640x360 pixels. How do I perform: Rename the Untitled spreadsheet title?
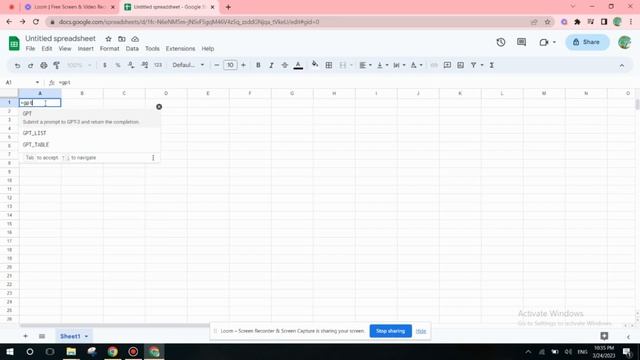pos(60,38)
